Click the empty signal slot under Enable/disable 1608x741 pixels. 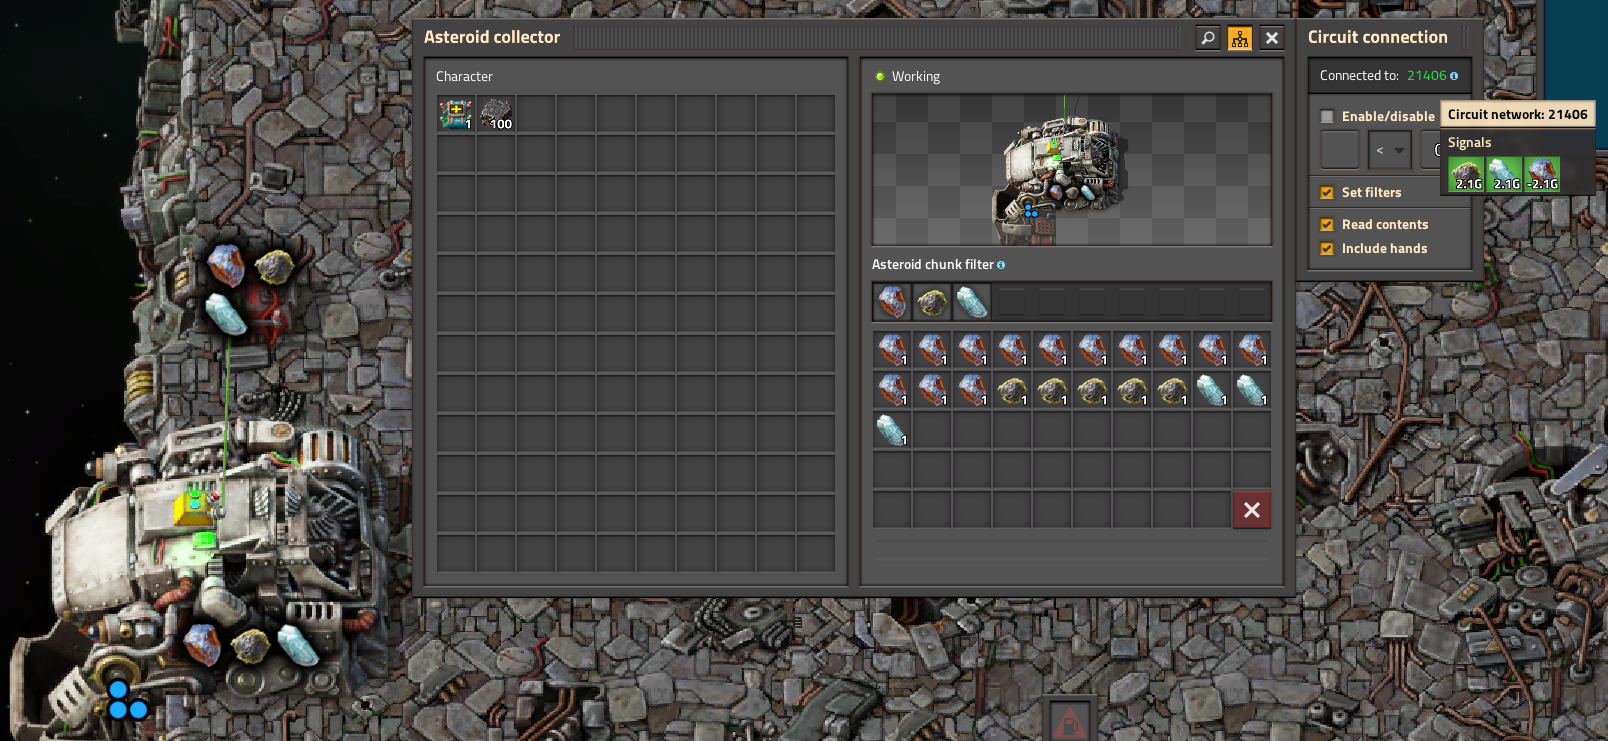1340,150
